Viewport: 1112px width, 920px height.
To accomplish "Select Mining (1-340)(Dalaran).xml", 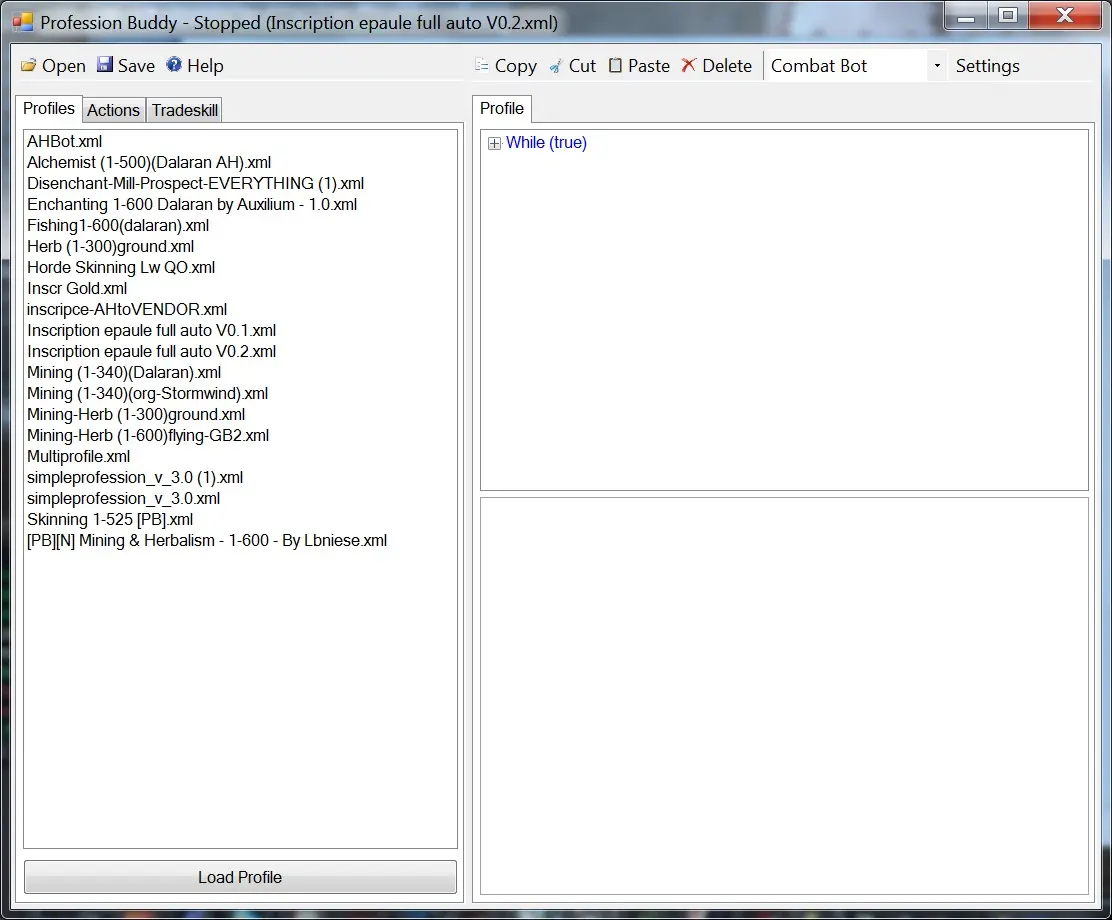I will (124, 372).
